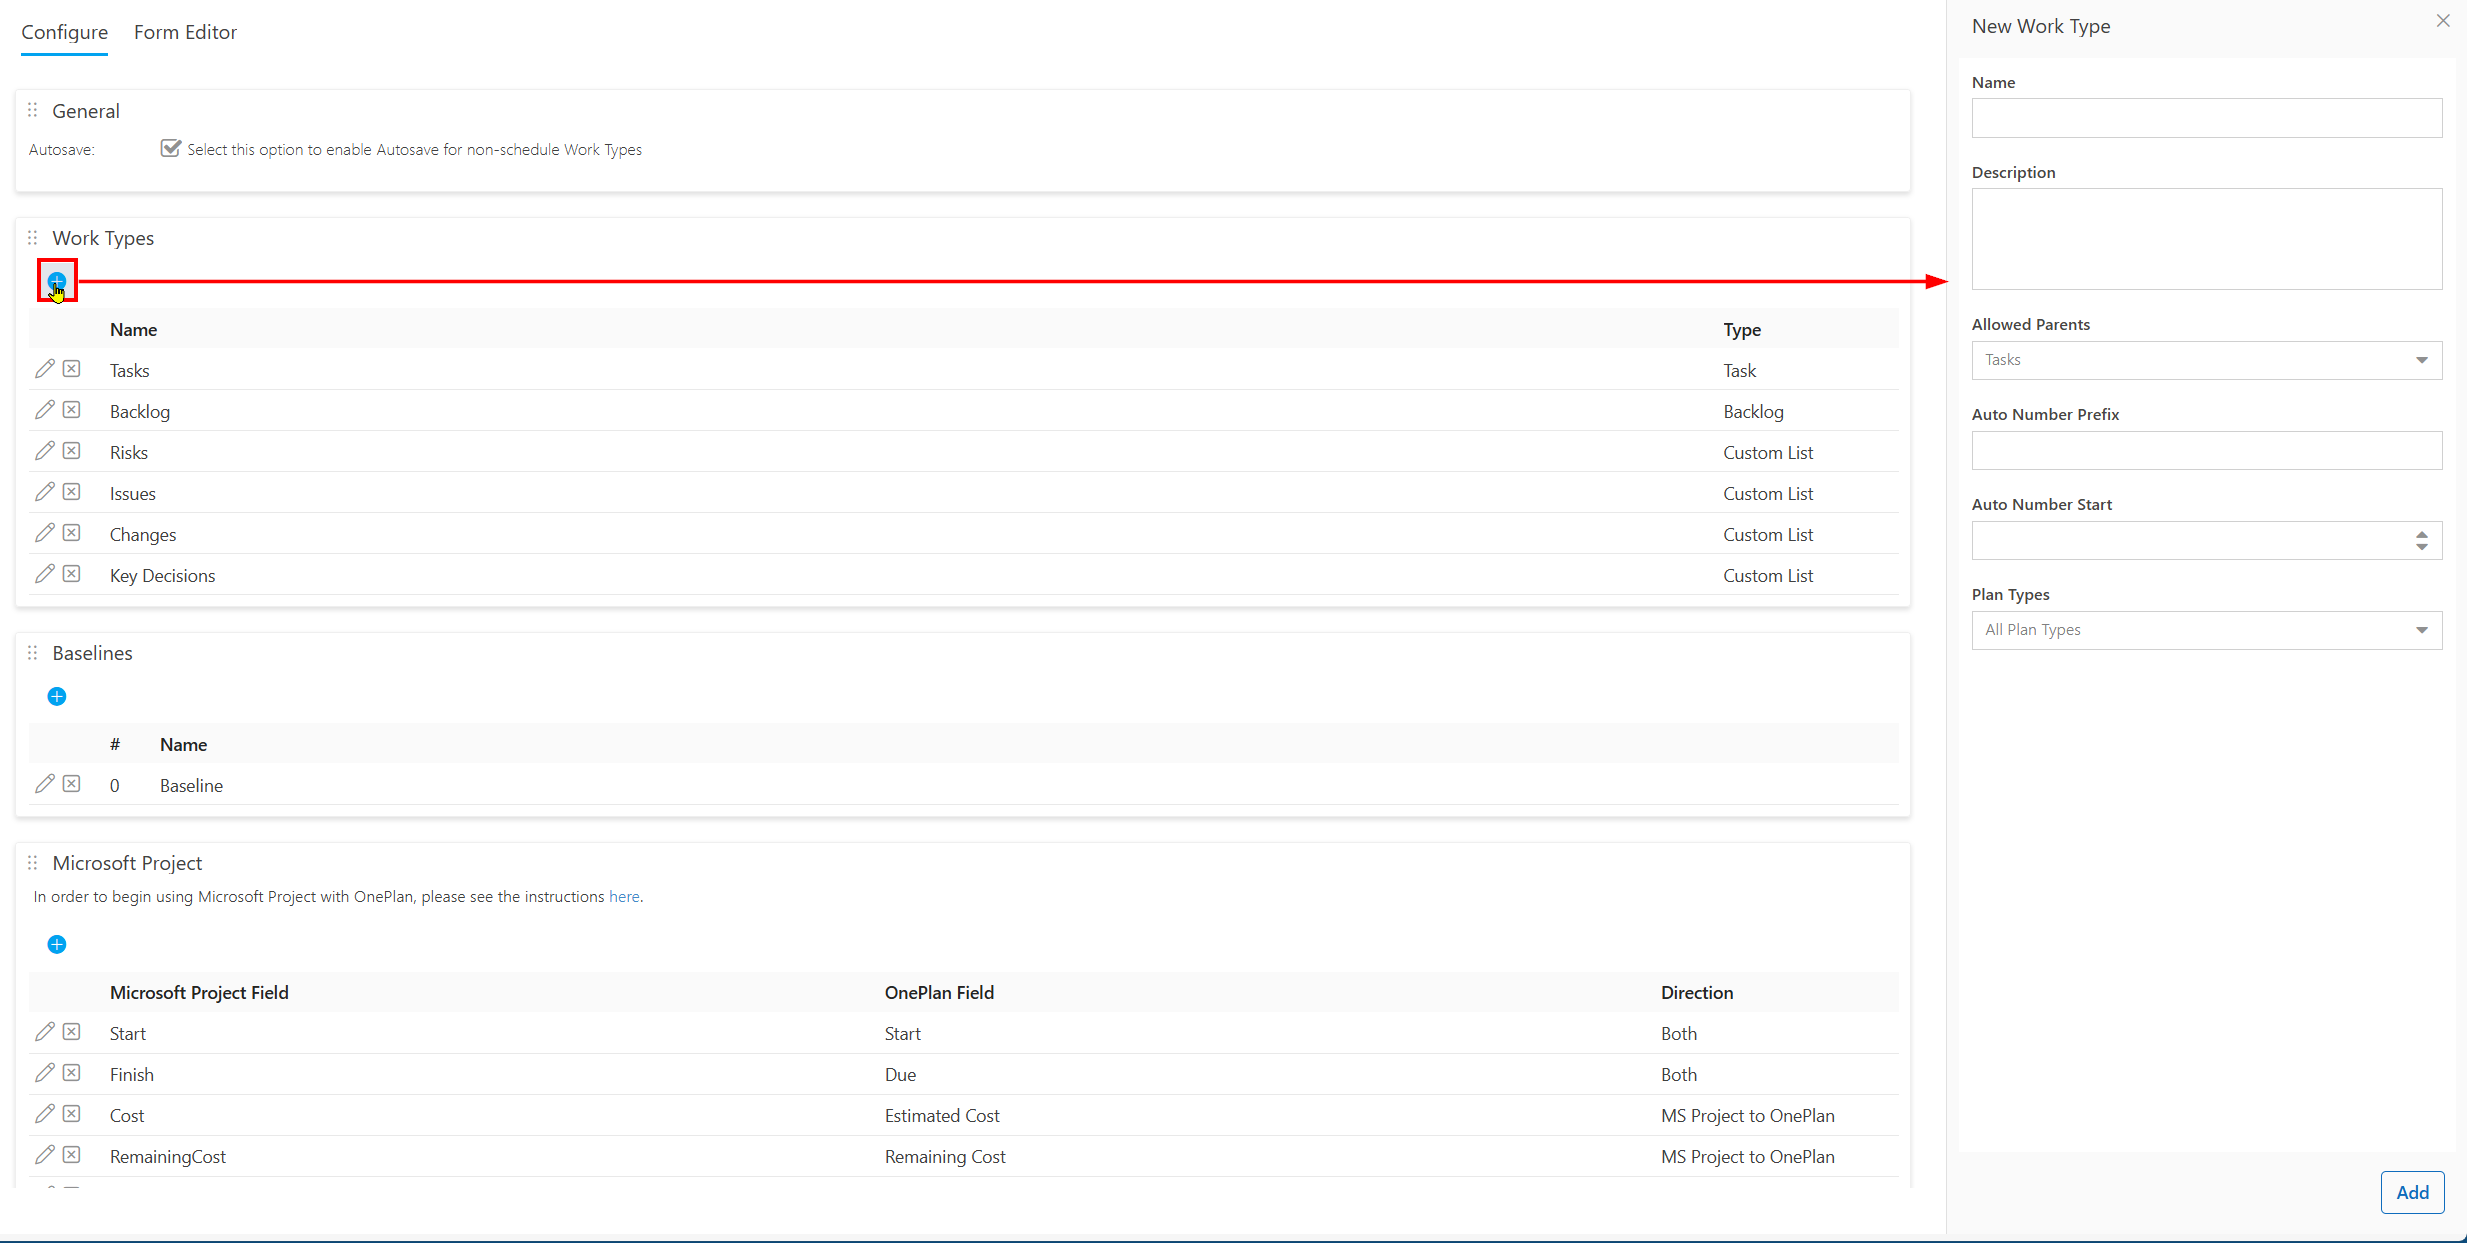Select 'MS Project to OnePlan' for Cost row

tap(1748, 1115)
